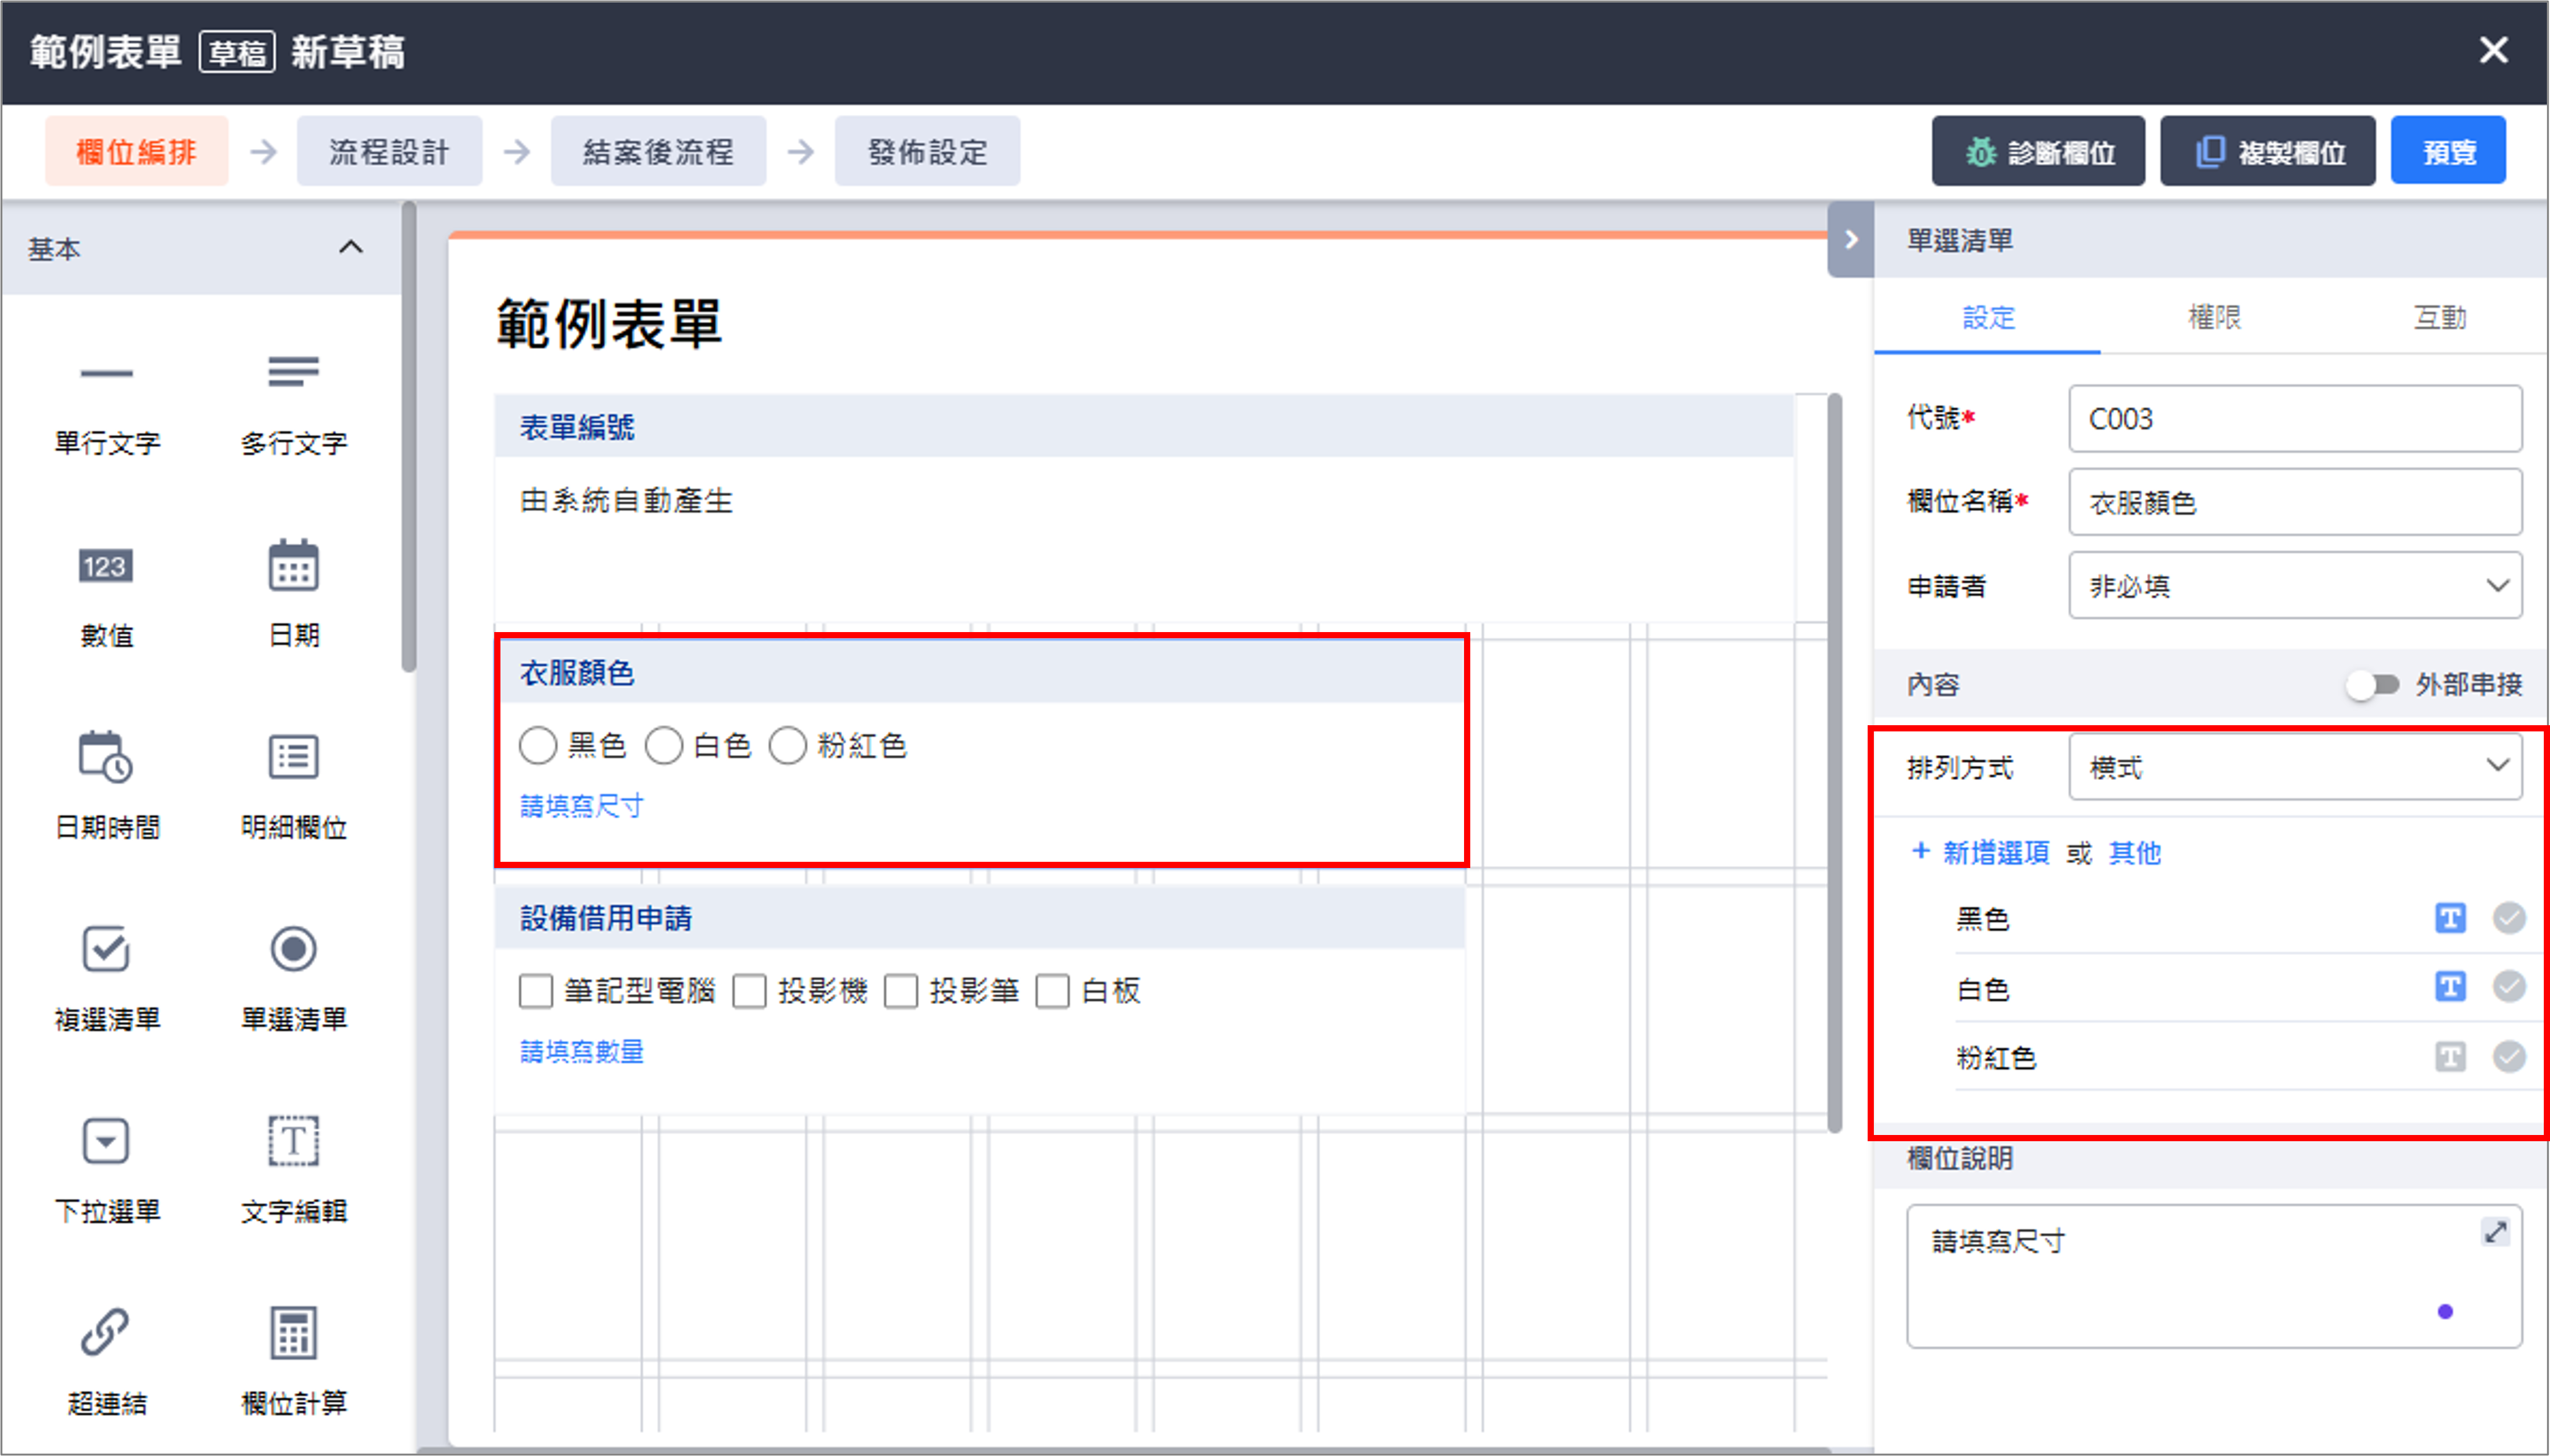Expand the 欄位說明 text area icon

[x=2494, y=1232]
